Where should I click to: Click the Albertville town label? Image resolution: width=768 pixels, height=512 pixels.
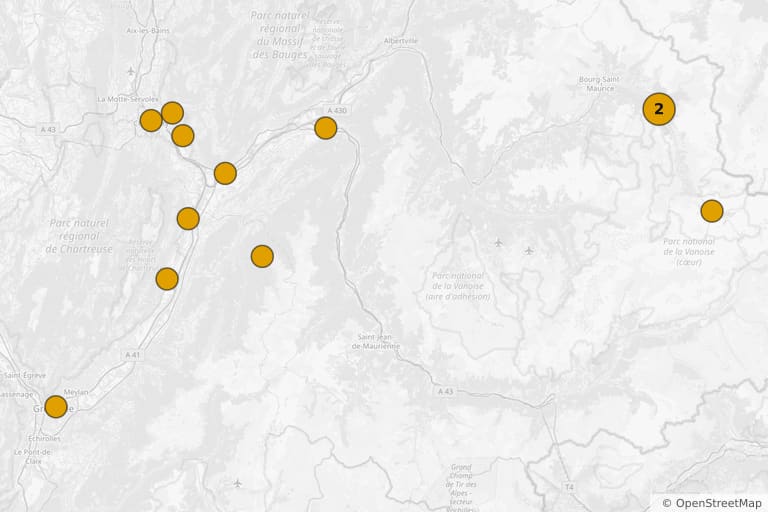coord(401,41)
